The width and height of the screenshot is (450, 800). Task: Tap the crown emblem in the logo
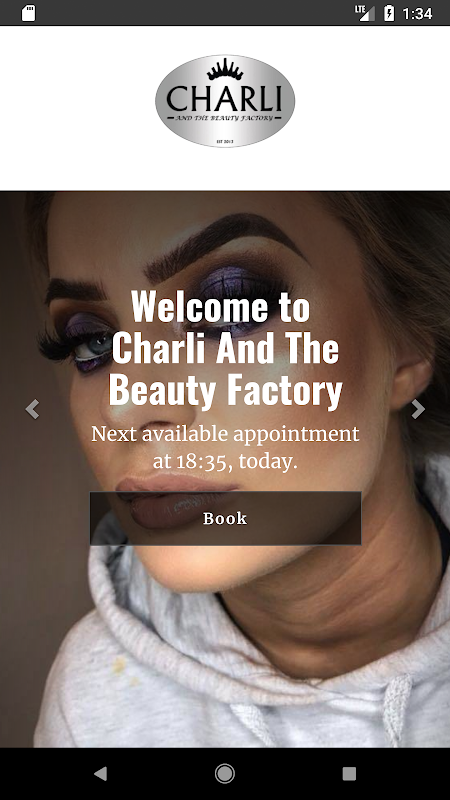click(225, 69)
